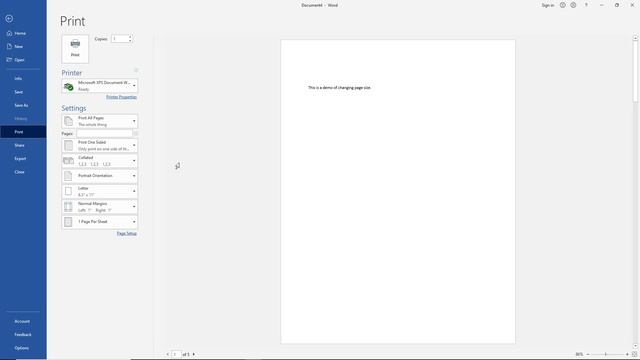Click the Print One Sided page icon
Screen dimensions: 640x360
point(69,146)
